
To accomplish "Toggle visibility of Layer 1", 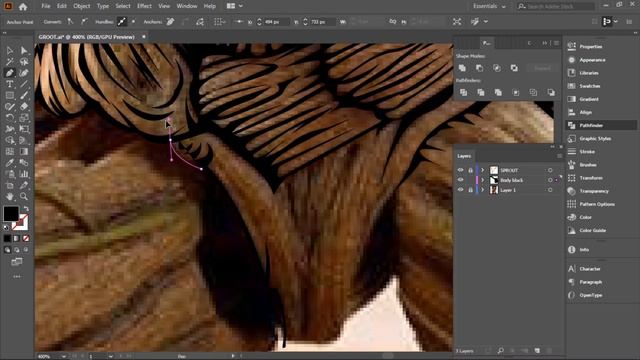I will pyautogui.click(x=460, y=190).
